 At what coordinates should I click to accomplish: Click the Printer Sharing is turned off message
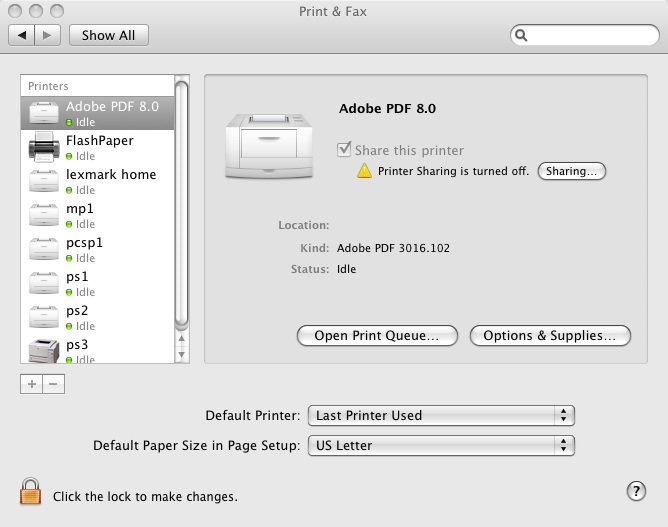click(x=453, y=171)
